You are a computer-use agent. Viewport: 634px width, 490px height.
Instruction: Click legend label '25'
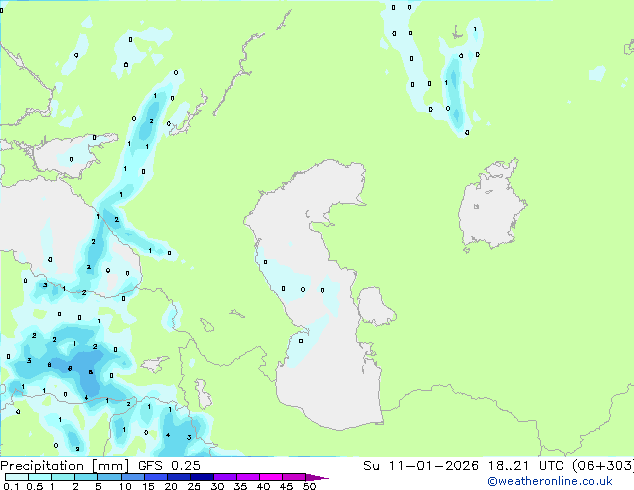[x=194, y=486]
